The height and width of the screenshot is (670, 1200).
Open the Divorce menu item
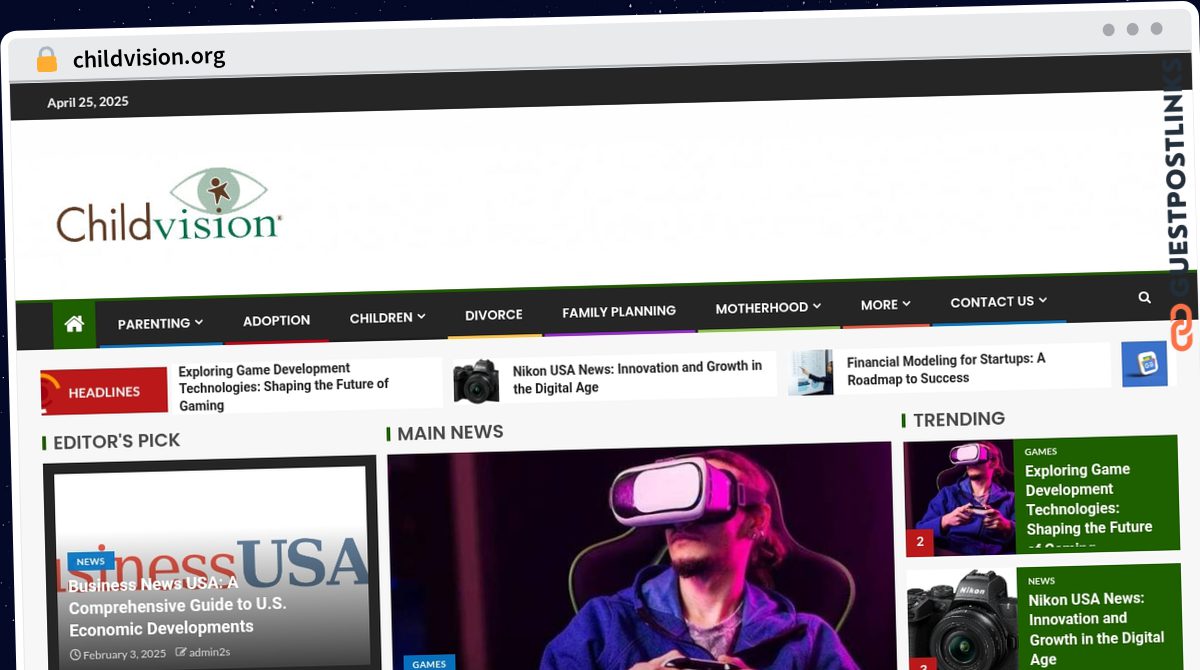click(494, 314)
